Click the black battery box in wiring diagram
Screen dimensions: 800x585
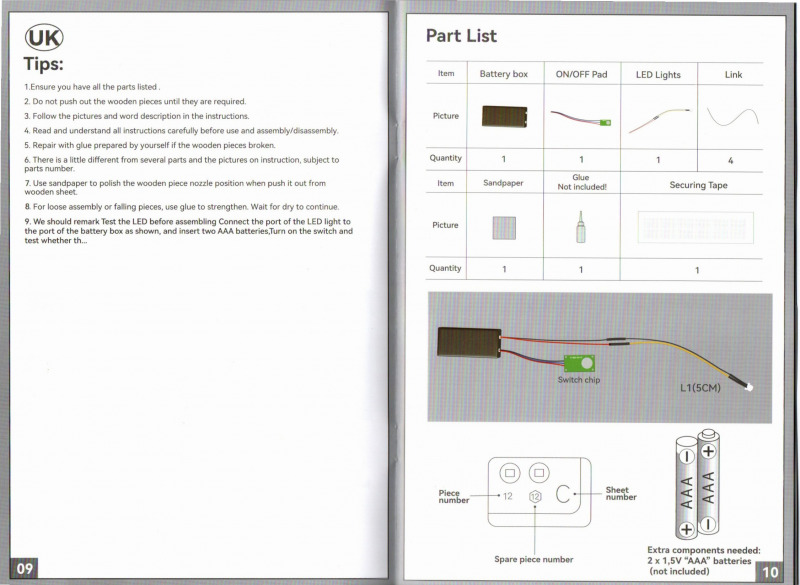pos(467,344)
